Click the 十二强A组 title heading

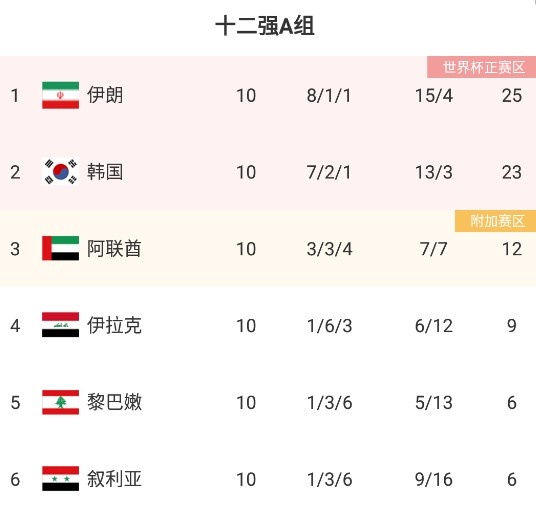coord(265,26)
